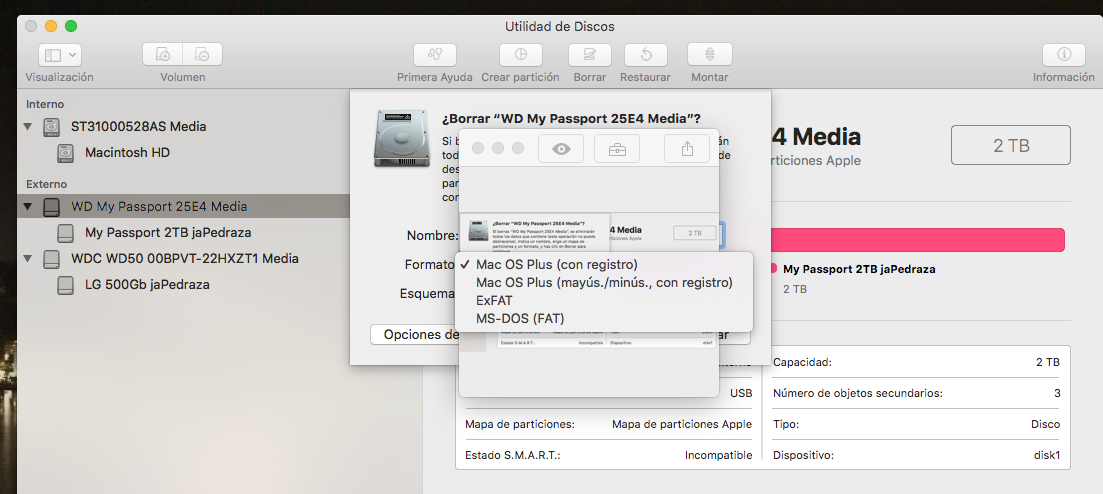This screenshot has height=494, width=1103.
Task: Click the hard drive icon in erase dialog
Action: pos(401,138)
